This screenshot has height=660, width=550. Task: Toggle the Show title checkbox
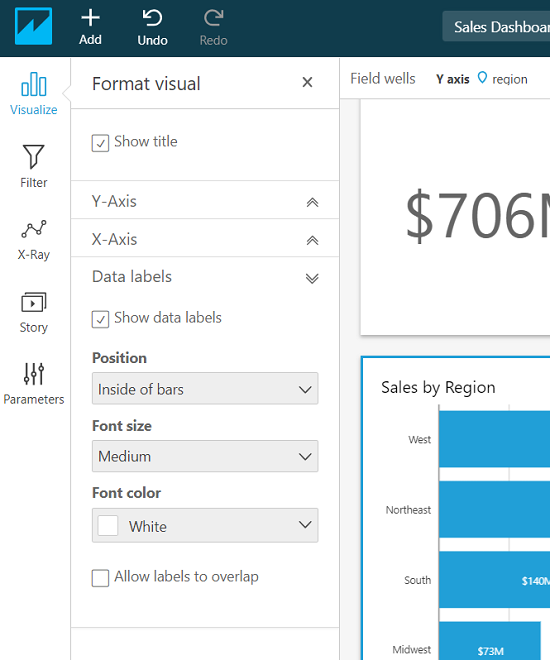point(100,143)
